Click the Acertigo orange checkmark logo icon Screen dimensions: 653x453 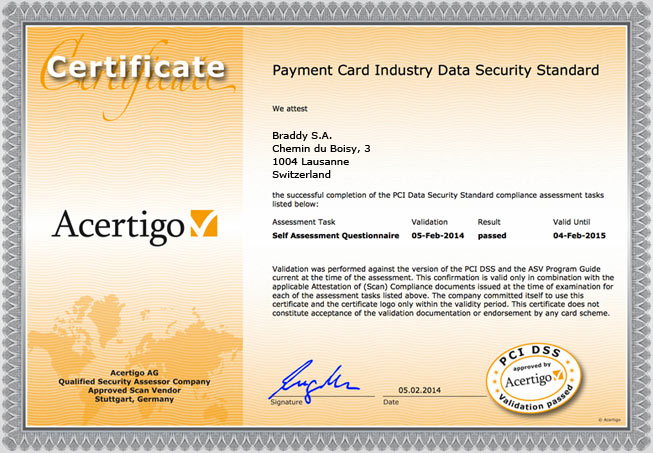(x=204, y=223)
